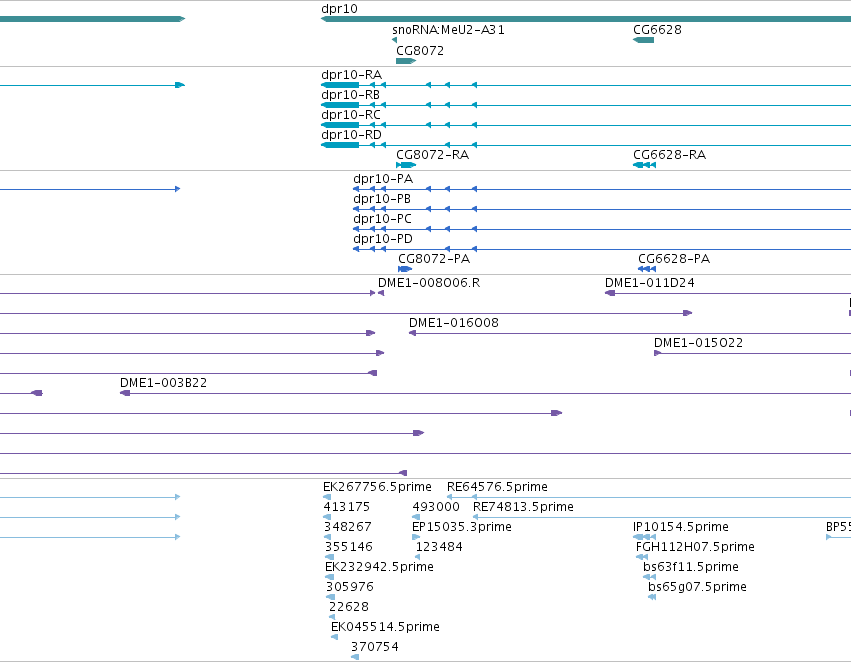The width and height of the screenshot is (851, 662).
Task: Click the 413175 EST label
Action: pos(347,507)
